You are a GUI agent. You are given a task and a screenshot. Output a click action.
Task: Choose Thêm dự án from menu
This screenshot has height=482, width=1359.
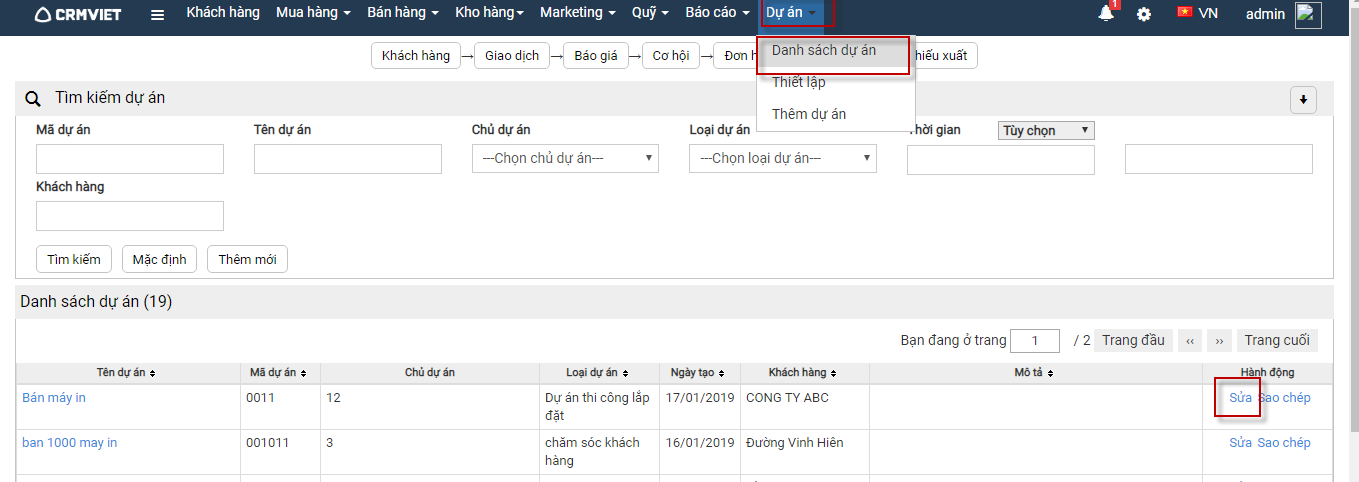[x=809, y=114]
